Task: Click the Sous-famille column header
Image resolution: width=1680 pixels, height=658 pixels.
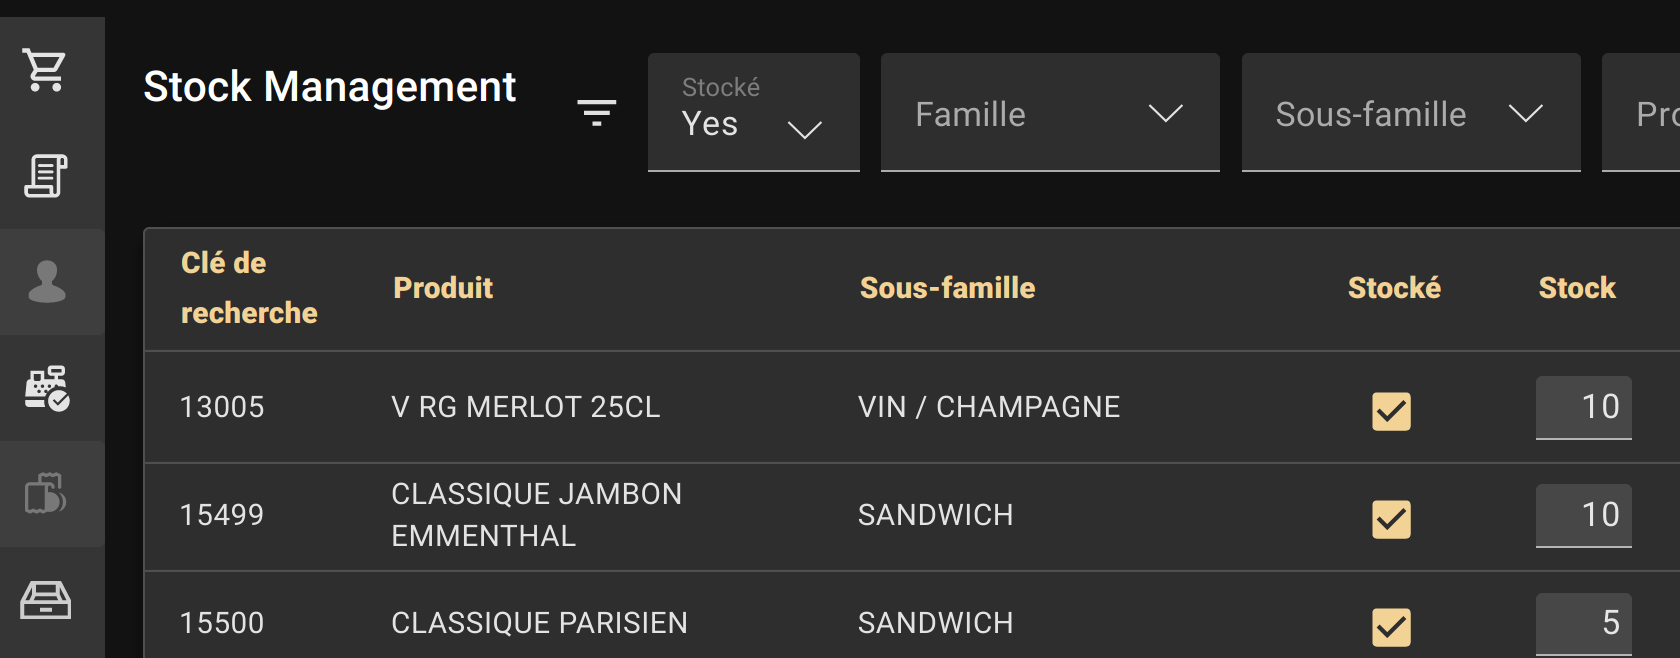Action: (947, 288)
